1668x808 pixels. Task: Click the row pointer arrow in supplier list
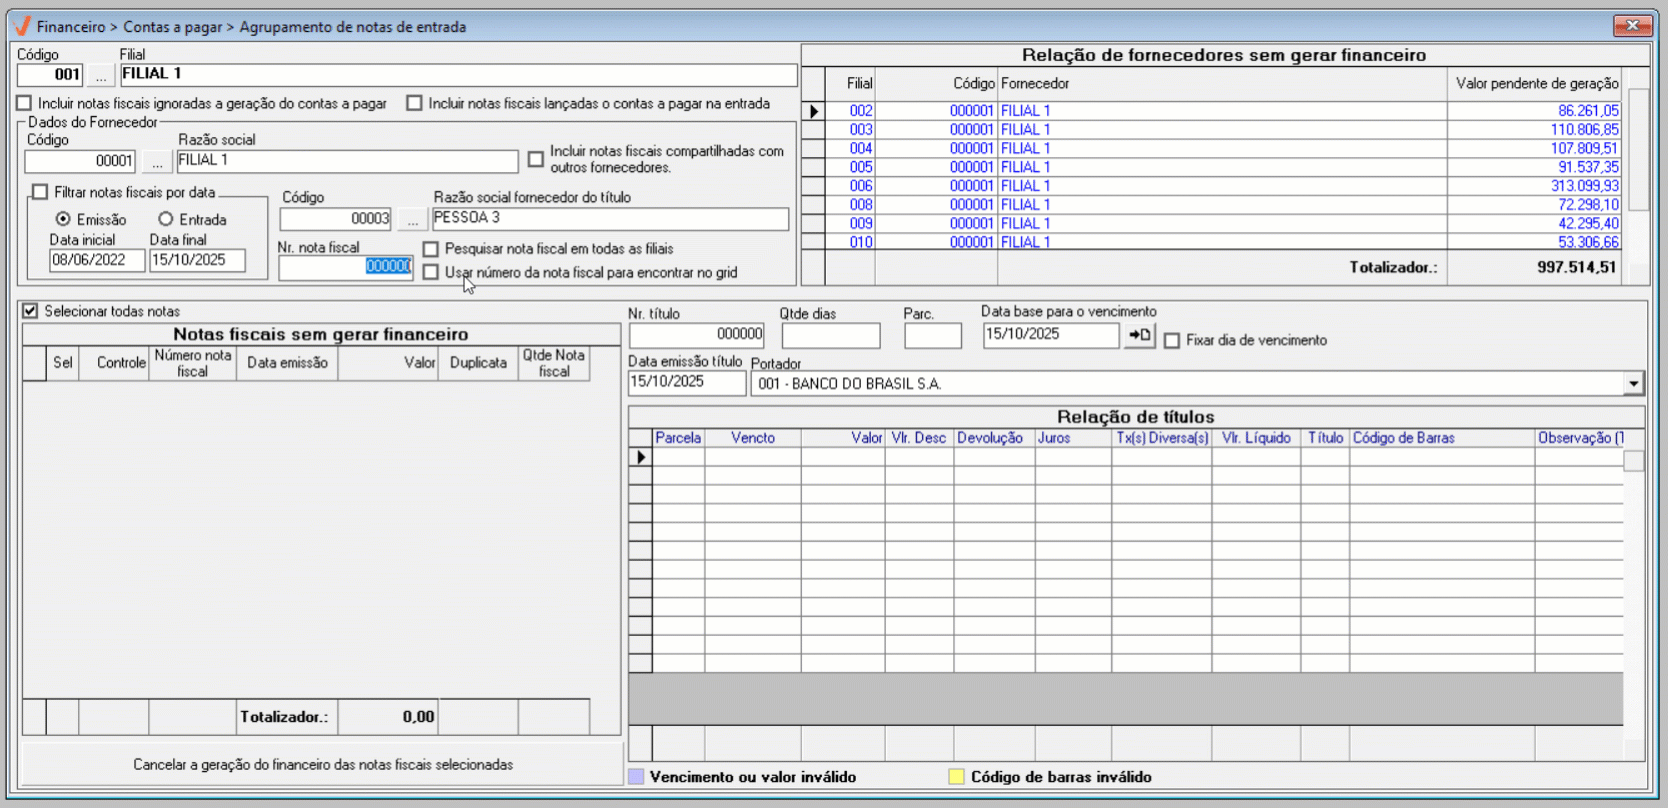(x=814, y=111)
